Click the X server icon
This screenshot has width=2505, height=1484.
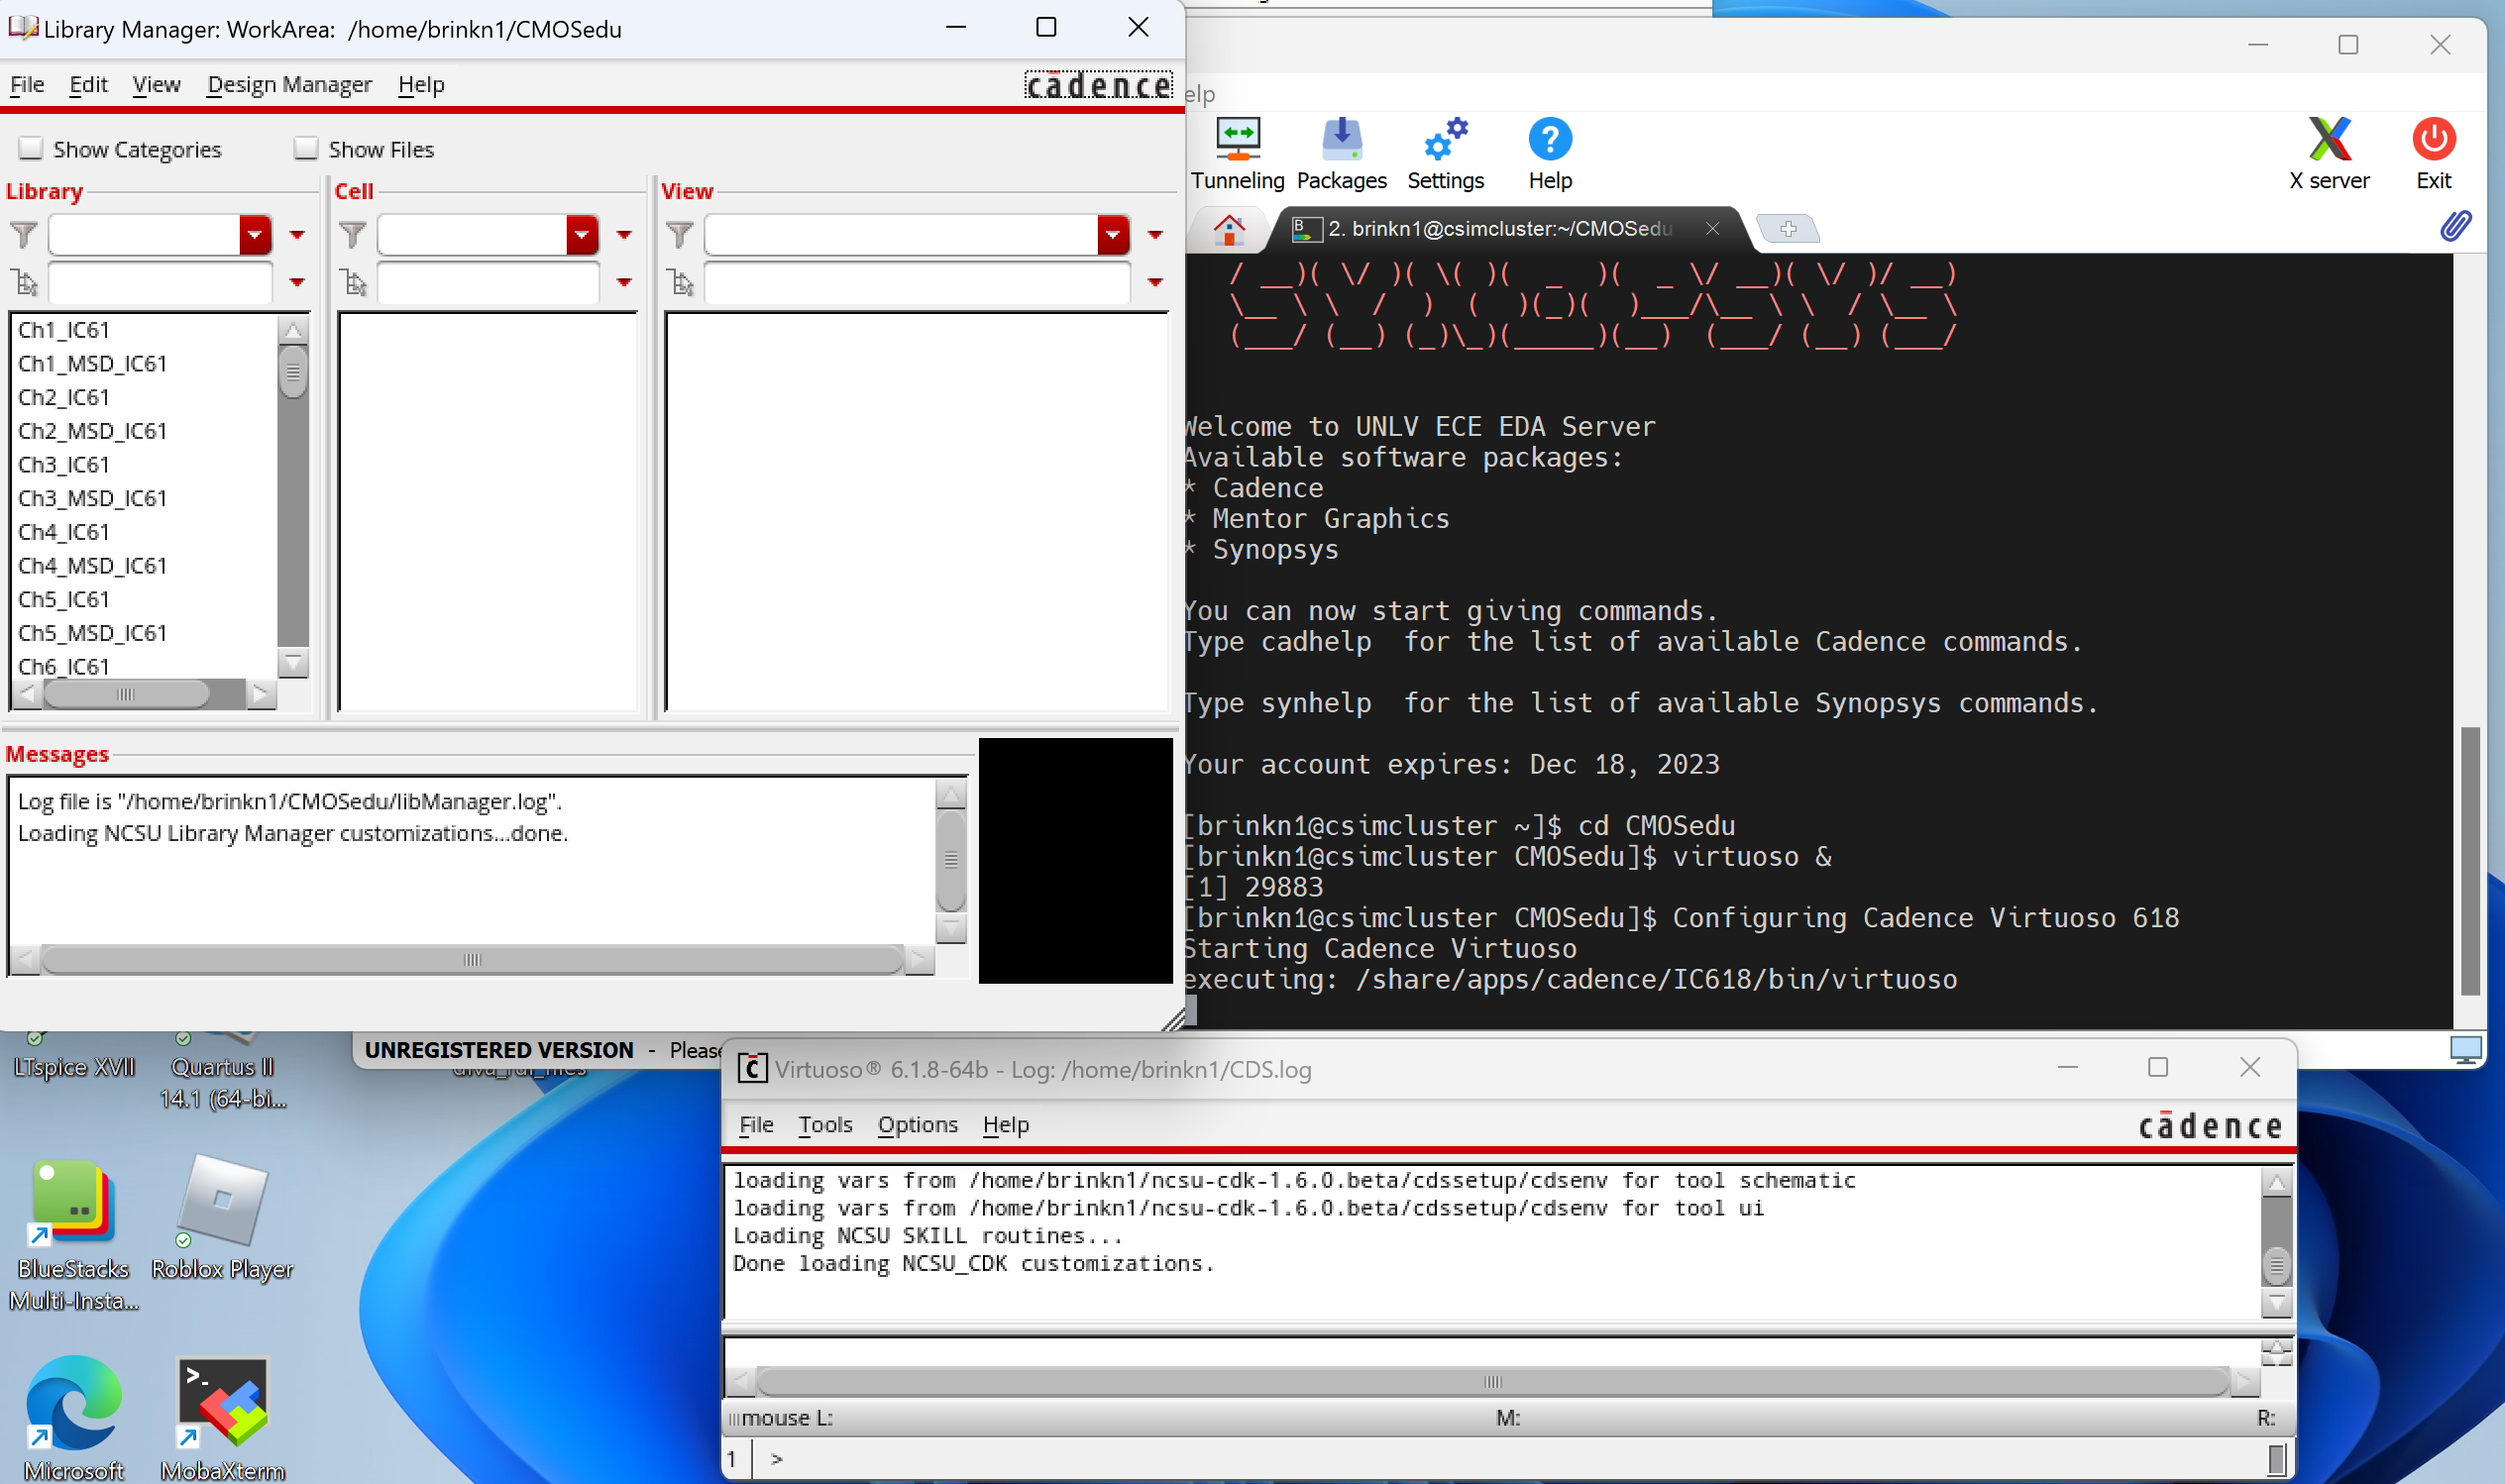click(x=2329, y=140)
